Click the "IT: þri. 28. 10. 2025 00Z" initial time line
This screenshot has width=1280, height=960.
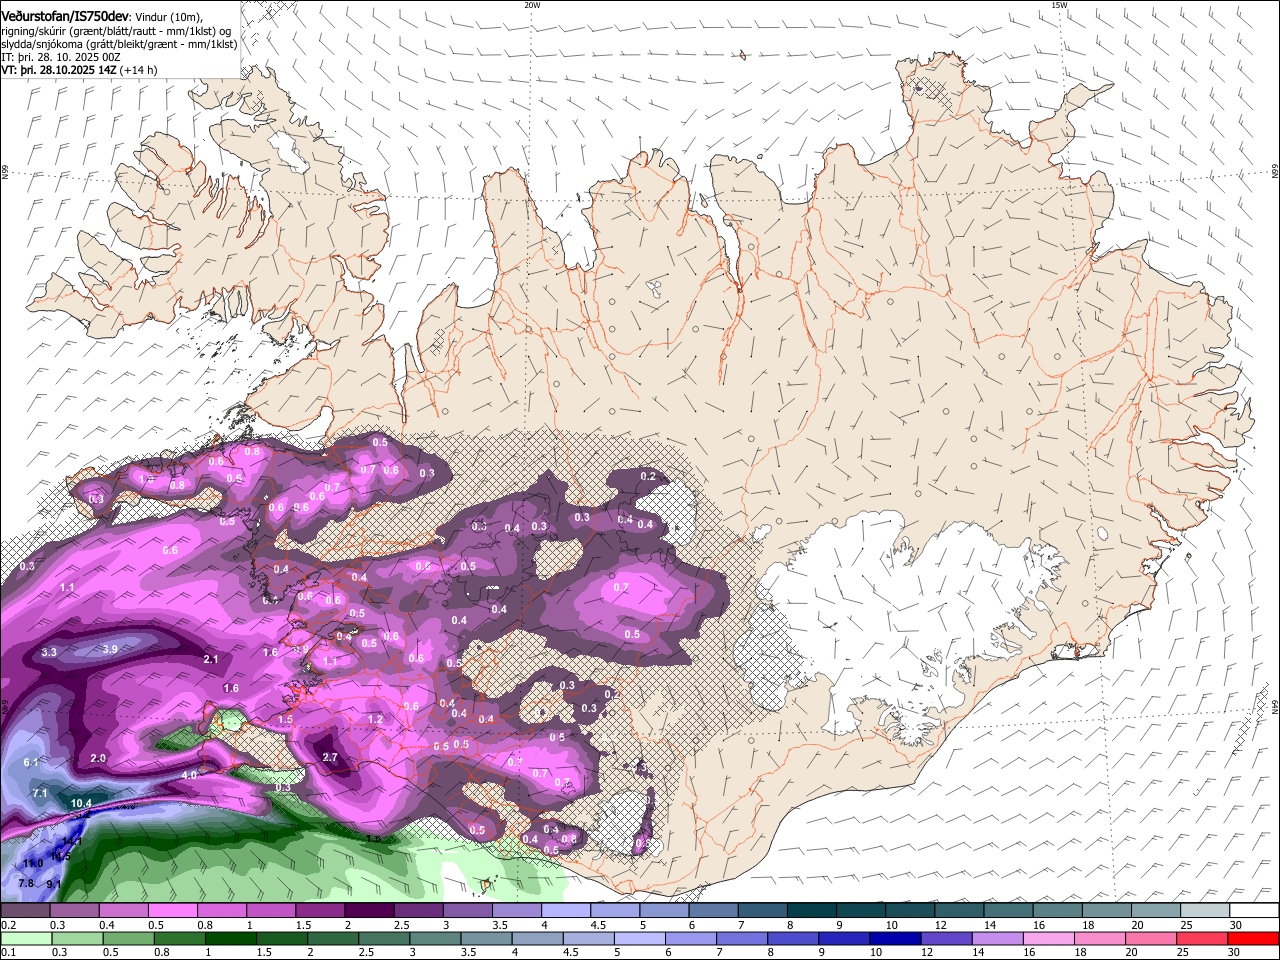click(61, 58)
